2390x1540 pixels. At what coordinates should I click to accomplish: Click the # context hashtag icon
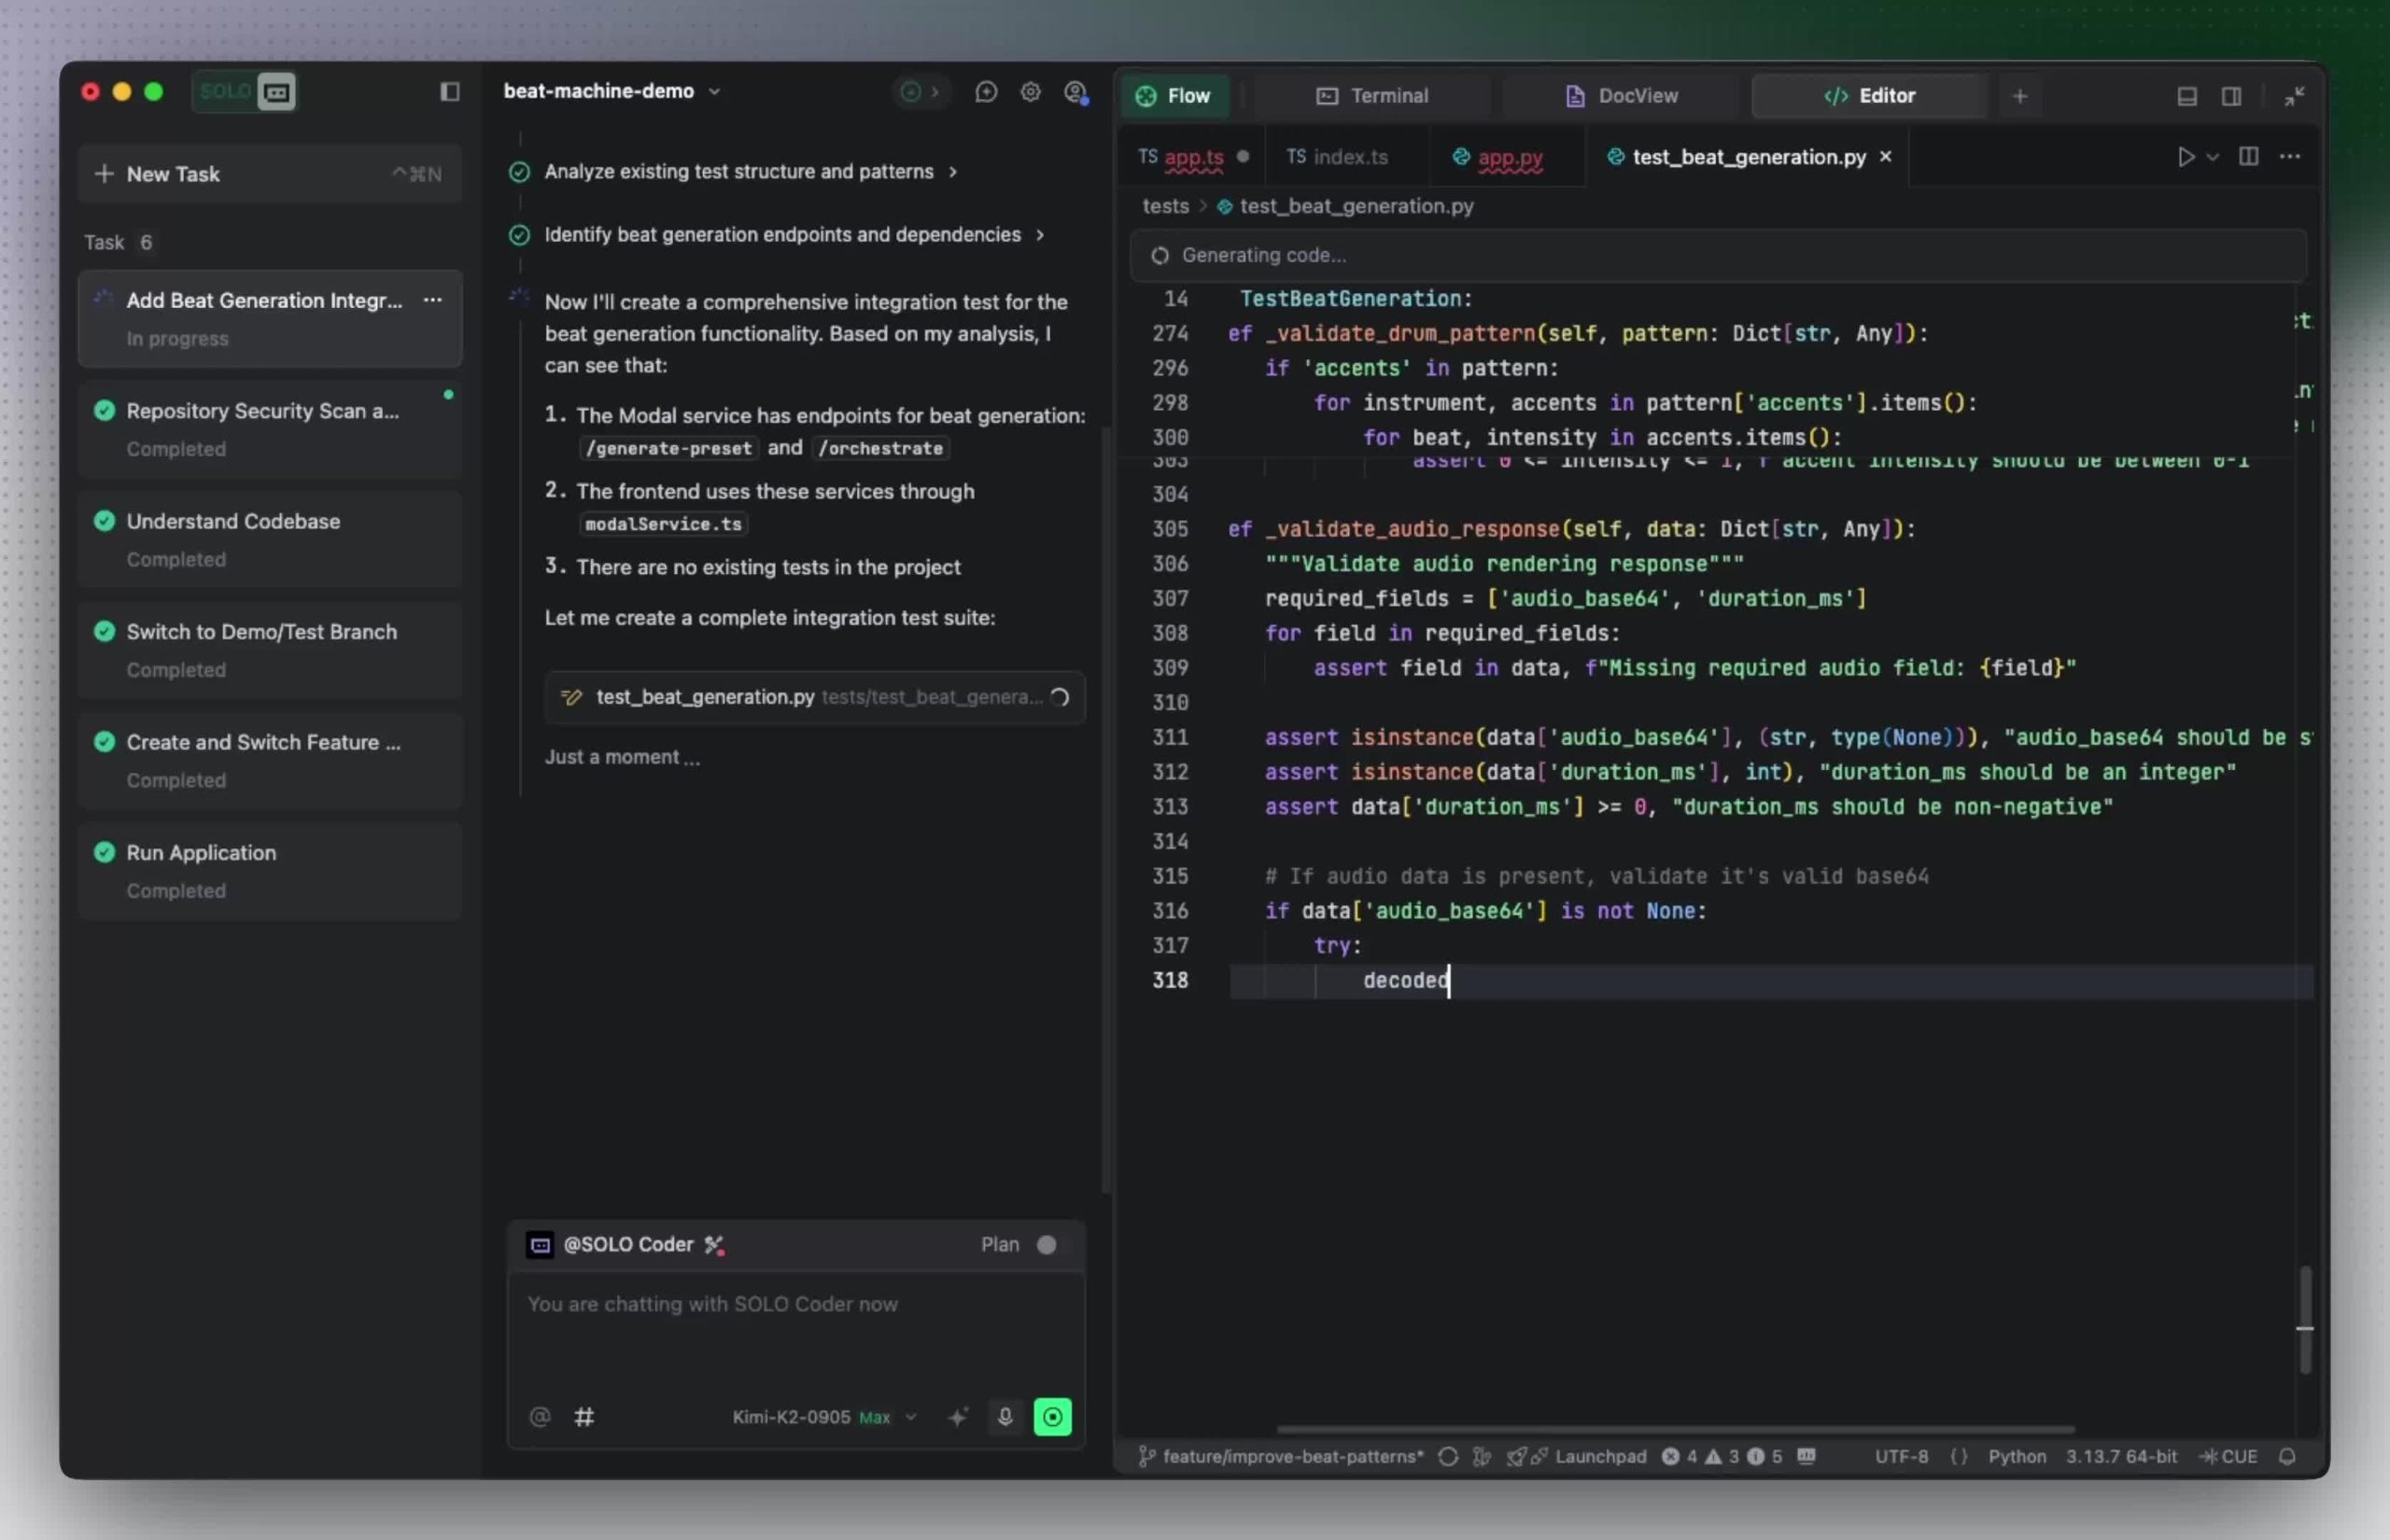pyautogui.click(x=584, y=1416)
